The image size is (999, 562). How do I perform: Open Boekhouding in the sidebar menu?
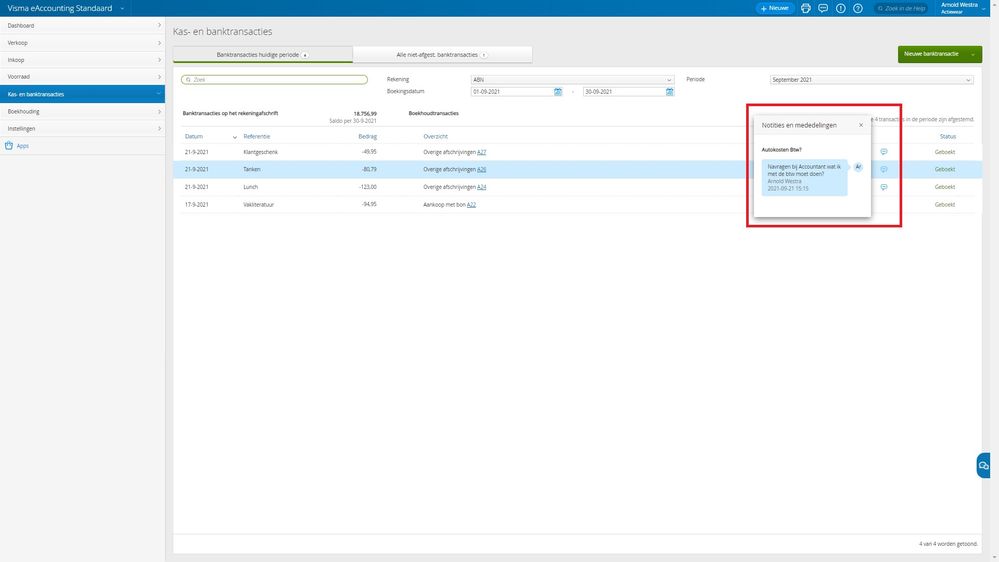82,111
